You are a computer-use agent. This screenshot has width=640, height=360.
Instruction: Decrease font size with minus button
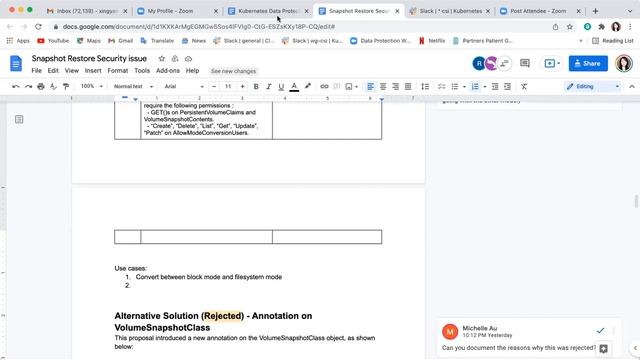coord(214,87)
